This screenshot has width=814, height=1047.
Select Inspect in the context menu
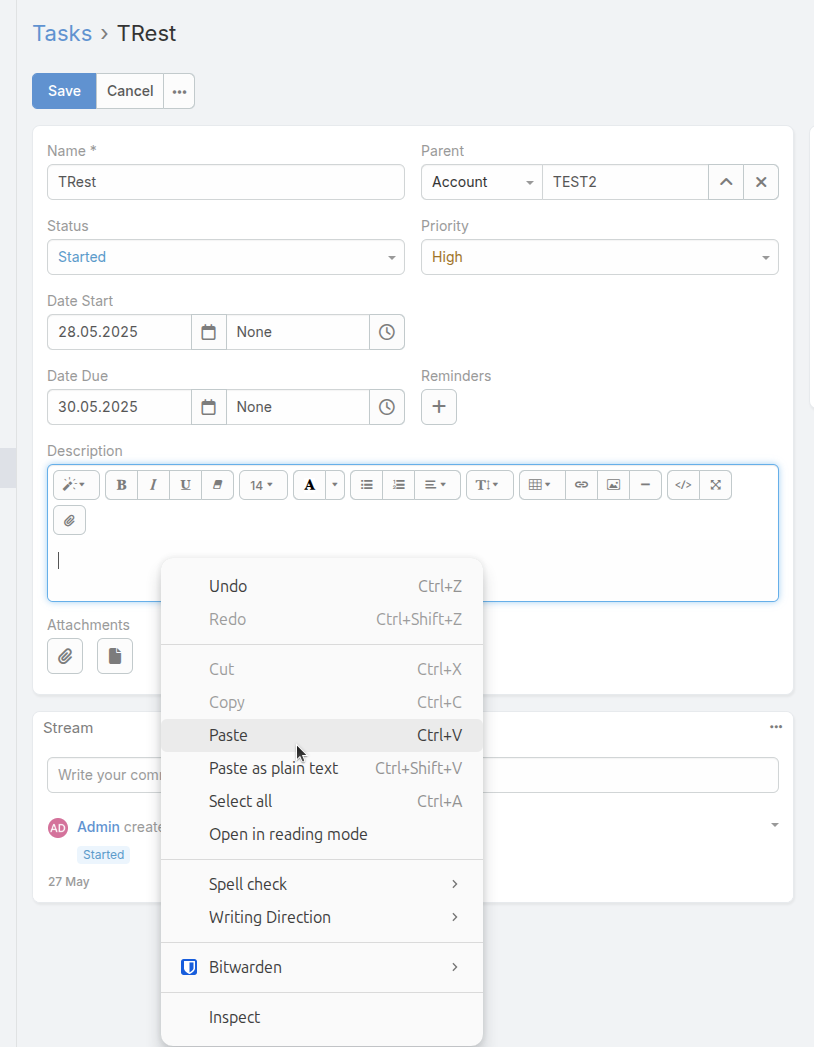tap(234, 1017)
